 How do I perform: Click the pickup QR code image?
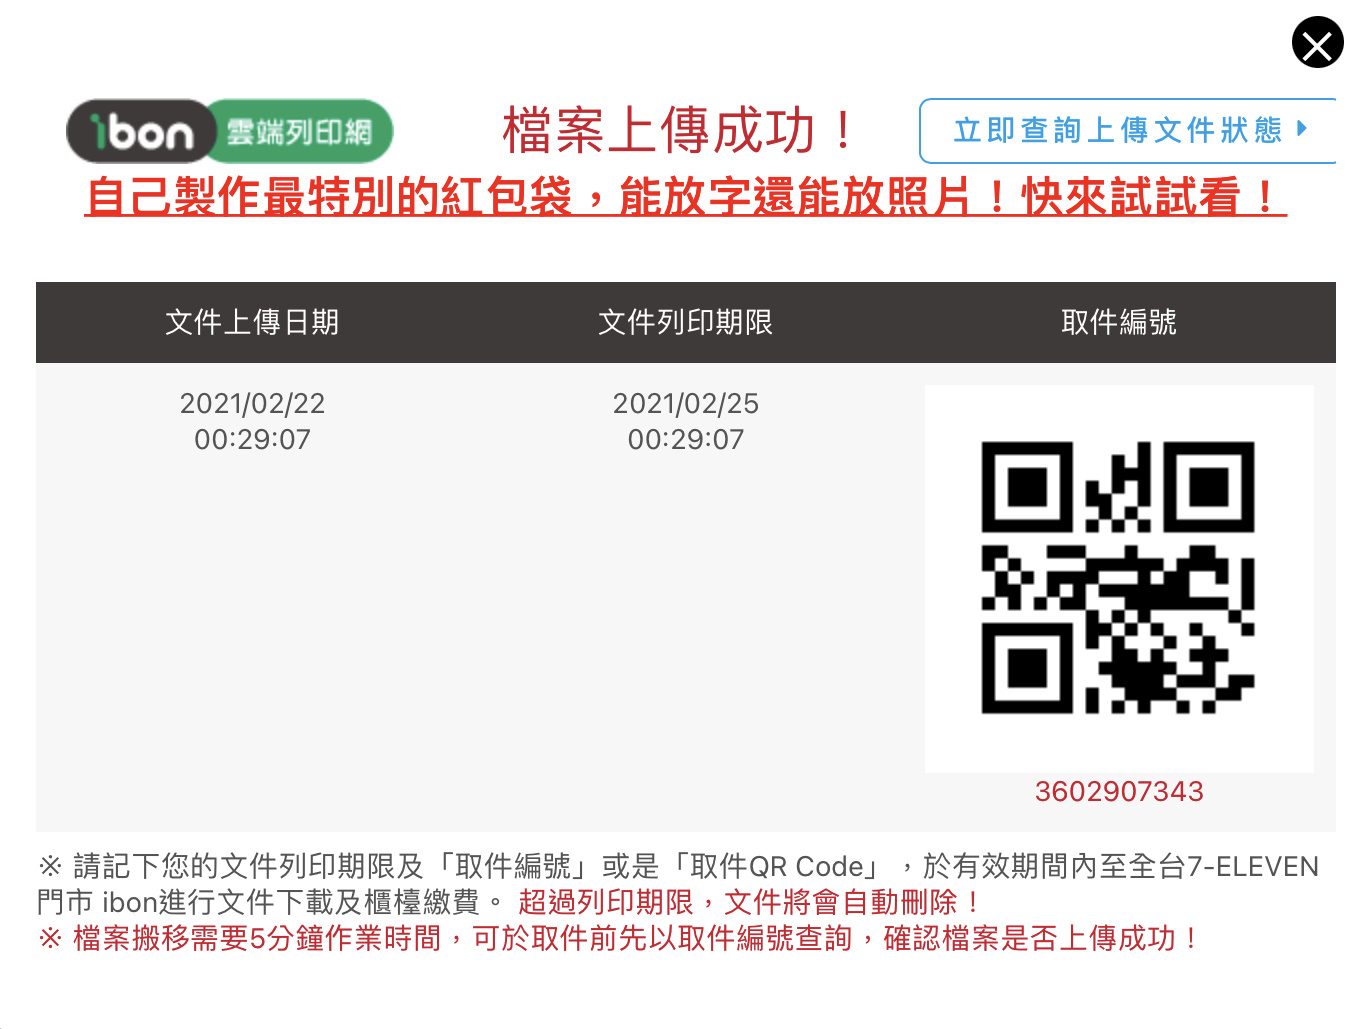pyautogui.click(x=1118, y=578)
